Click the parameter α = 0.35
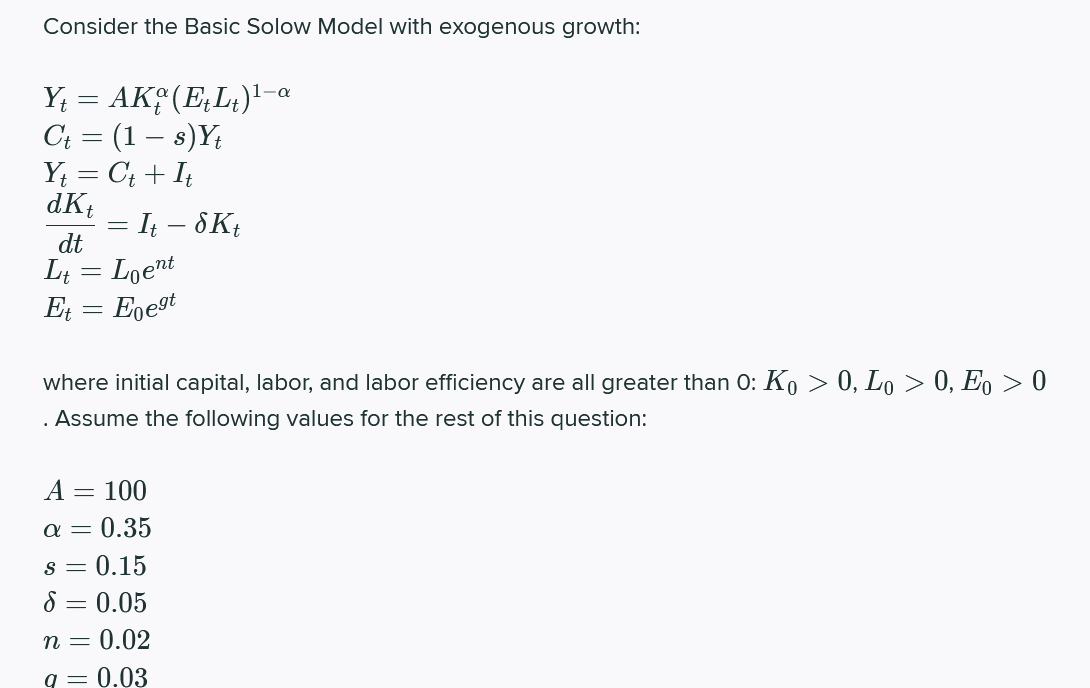Image resolution: width=1090 pixels, height=688 pixels. 97,528
